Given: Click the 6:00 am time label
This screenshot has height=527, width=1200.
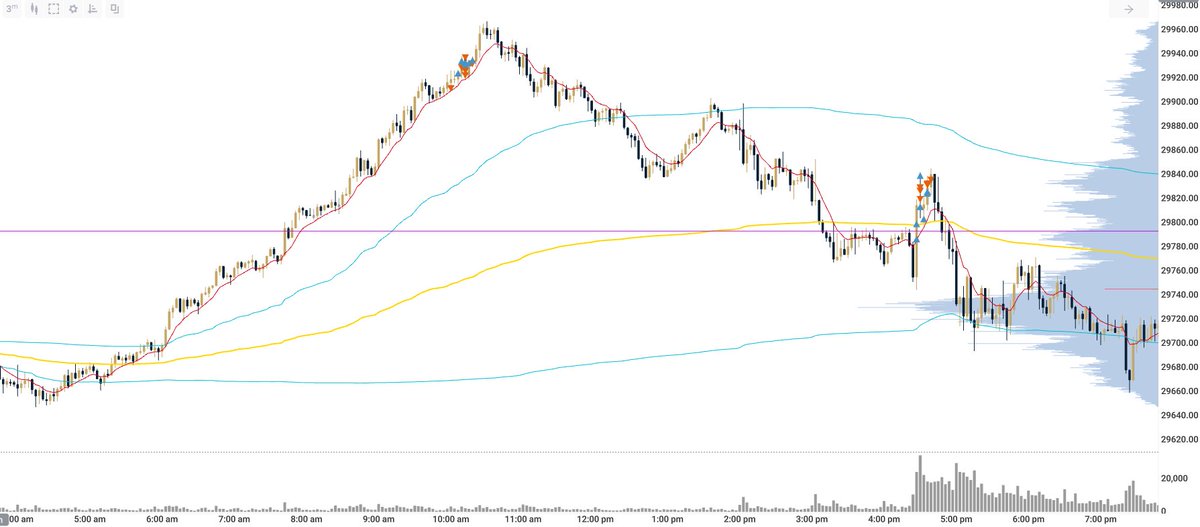Looking at the screenshot, I should click(162, 520).
